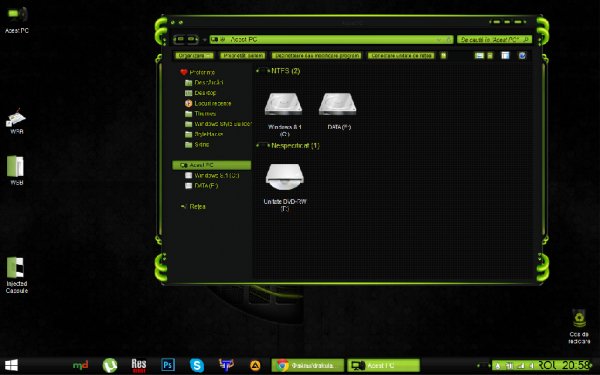Refresh the Acest PC location
600x375 pixels.
[449, 39]
